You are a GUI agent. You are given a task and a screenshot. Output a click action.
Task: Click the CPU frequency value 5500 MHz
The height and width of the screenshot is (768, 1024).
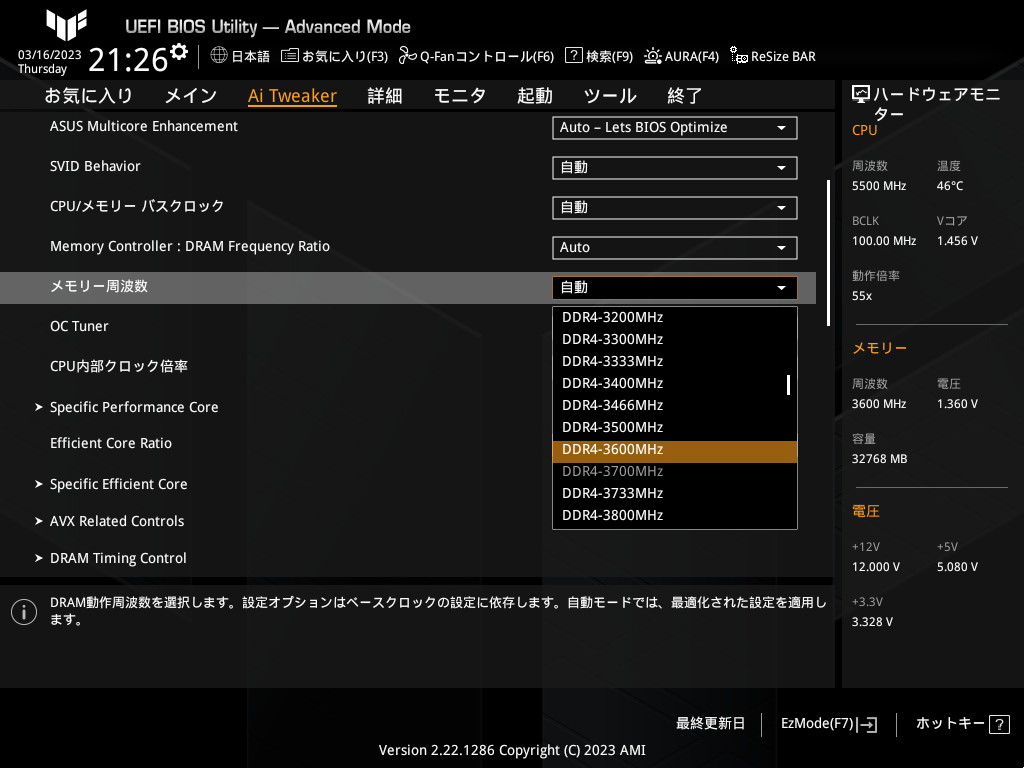[879, 186]
